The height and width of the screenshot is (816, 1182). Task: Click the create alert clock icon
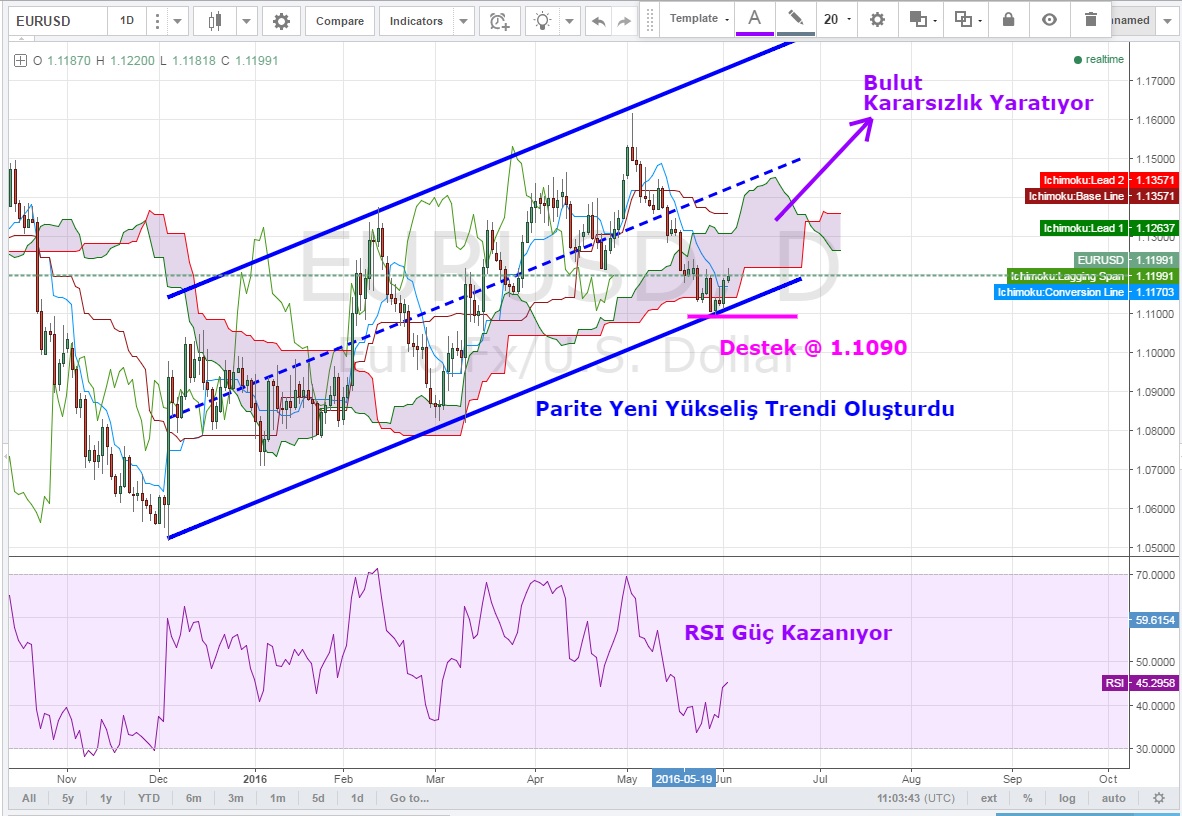coord(499,21)
